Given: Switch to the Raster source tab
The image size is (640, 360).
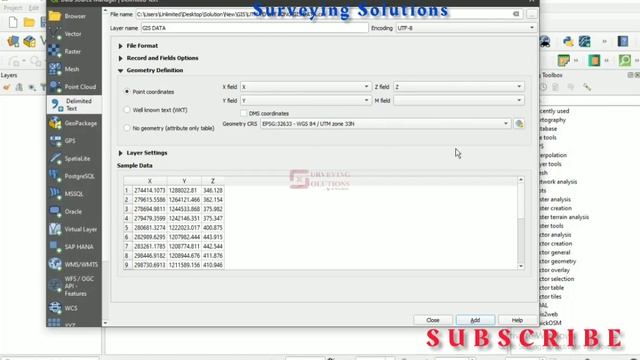Looking at the screenshot, I should point(74,51).
